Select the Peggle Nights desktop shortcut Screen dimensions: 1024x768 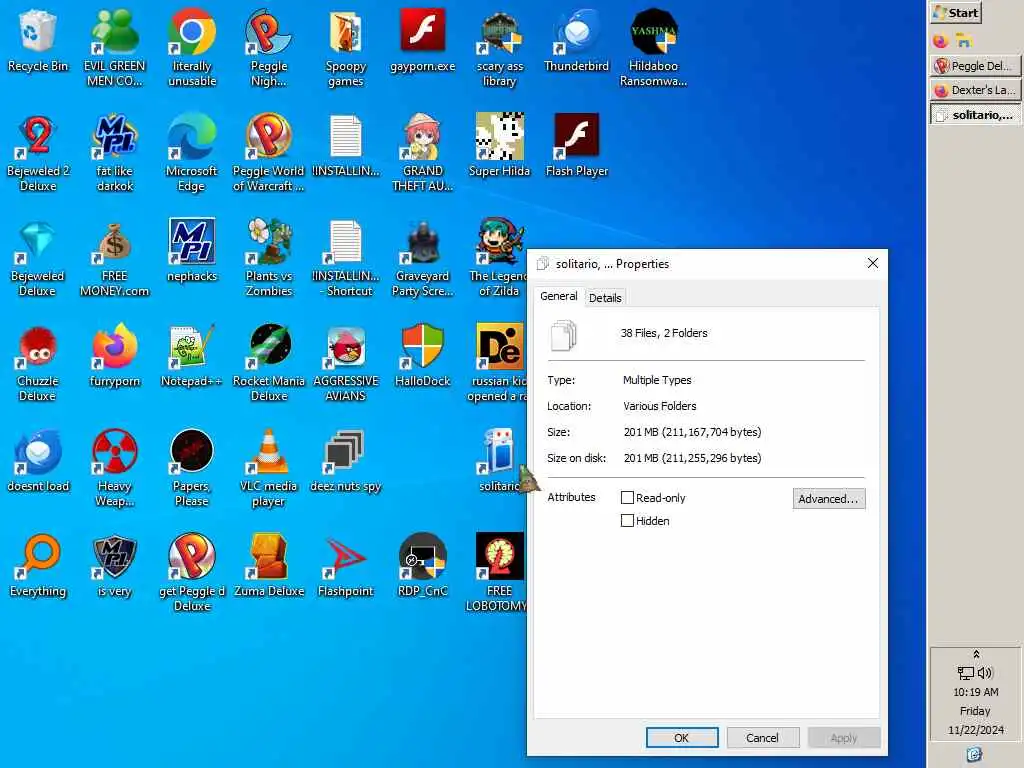[268, 48]
